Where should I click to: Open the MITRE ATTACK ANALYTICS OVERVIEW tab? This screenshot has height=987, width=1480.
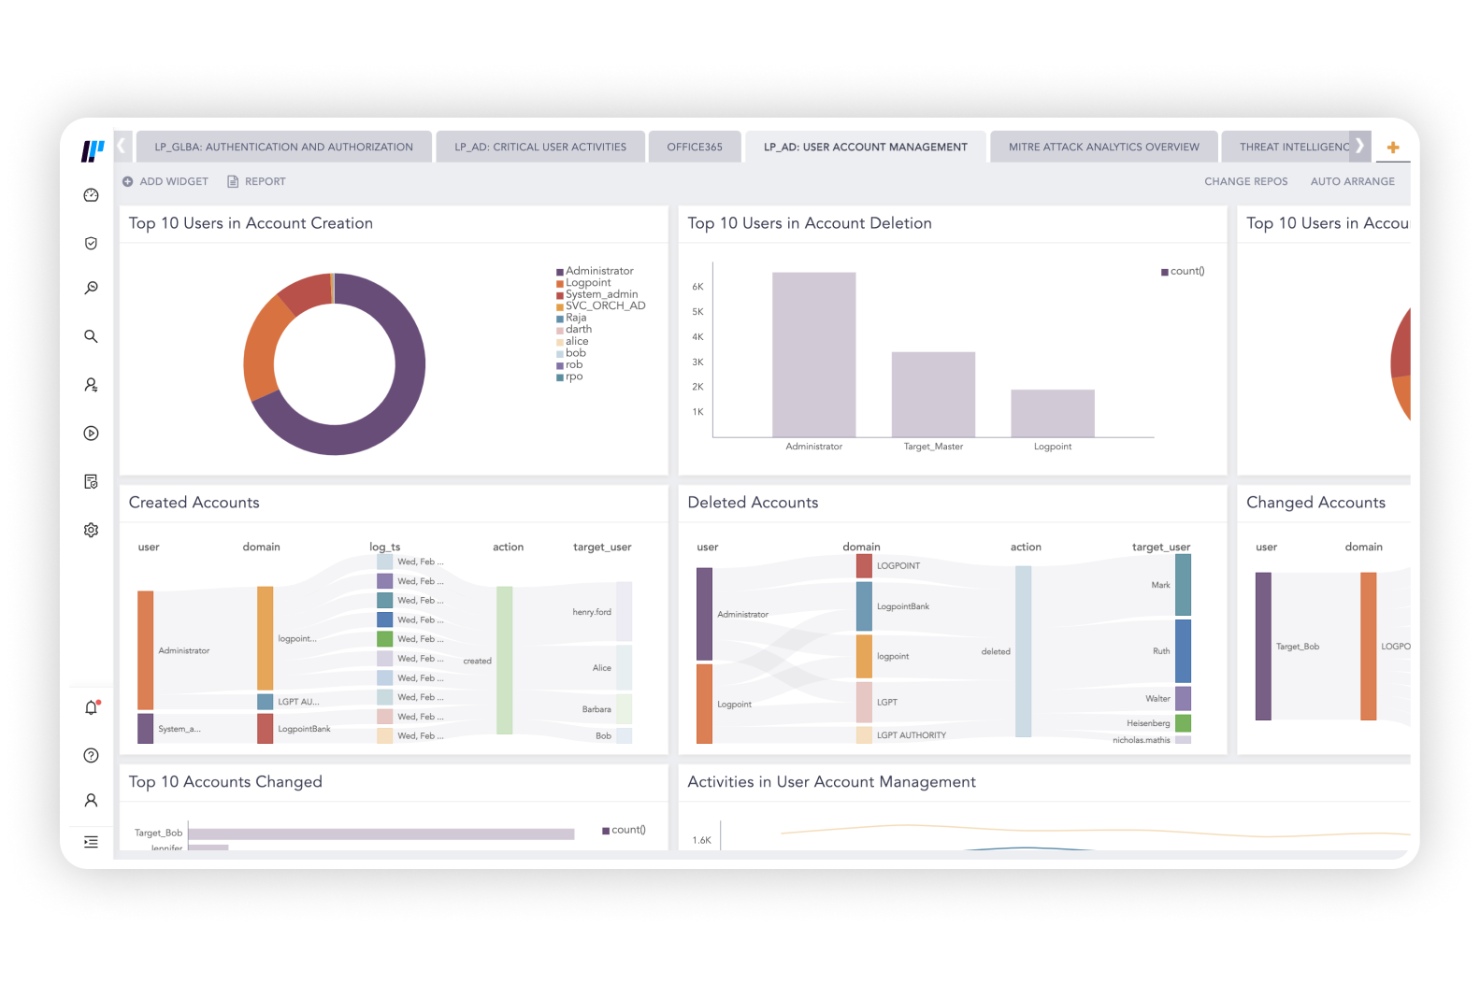click(x=1103, y=146)
